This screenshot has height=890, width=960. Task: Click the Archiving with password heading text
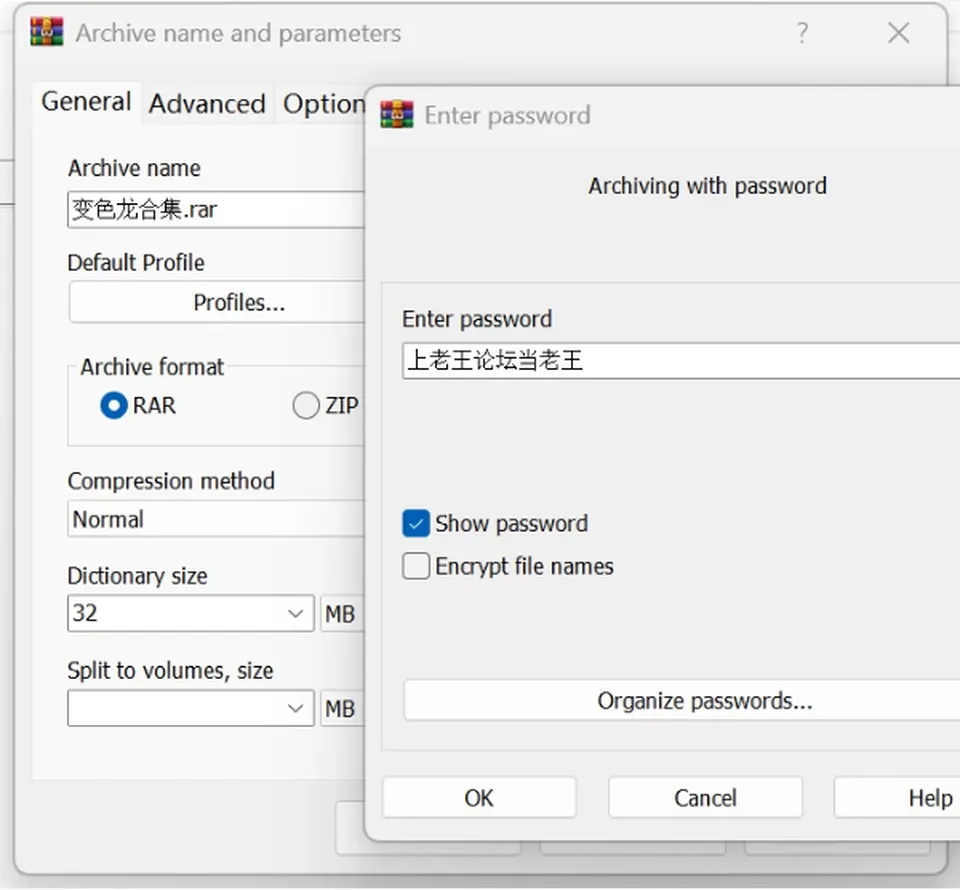coord(708,186)
